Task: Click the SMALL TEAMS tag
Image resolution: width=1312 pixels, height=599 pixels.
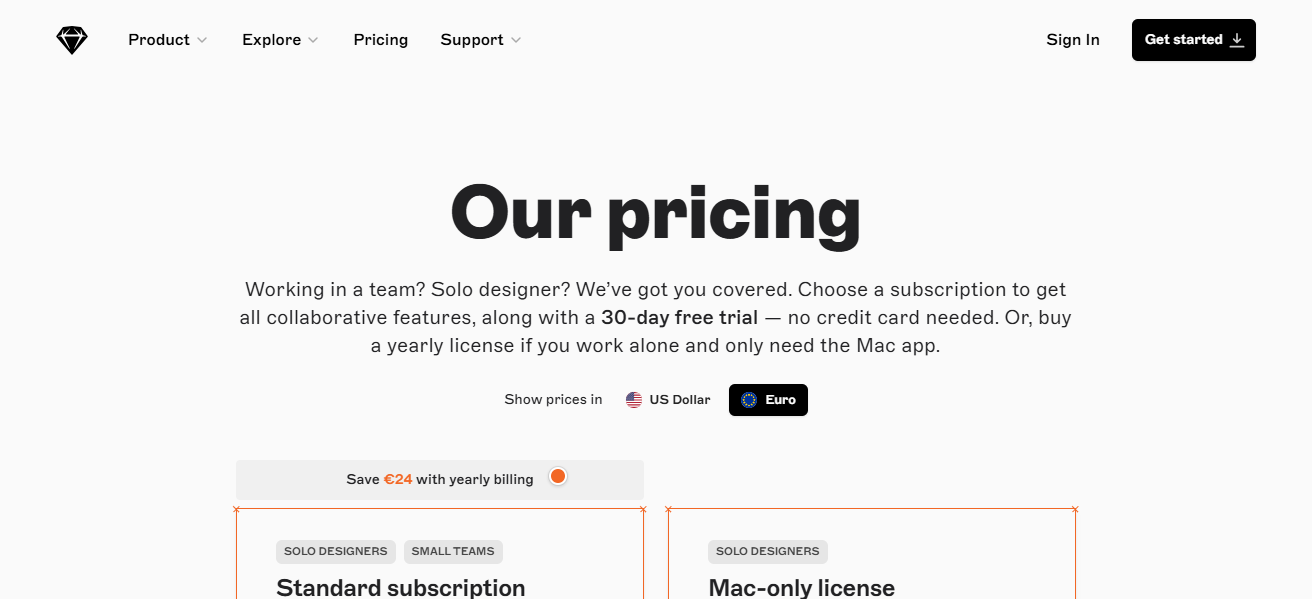Action: click(x=453, y=551)
